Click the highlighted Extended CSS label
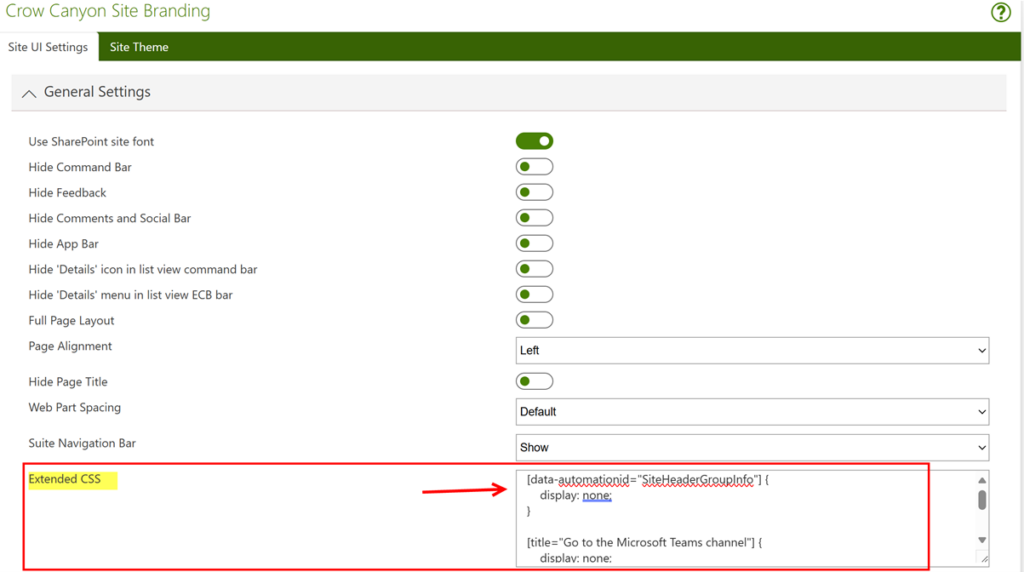 pyautogui.click(x=65, y=479)
